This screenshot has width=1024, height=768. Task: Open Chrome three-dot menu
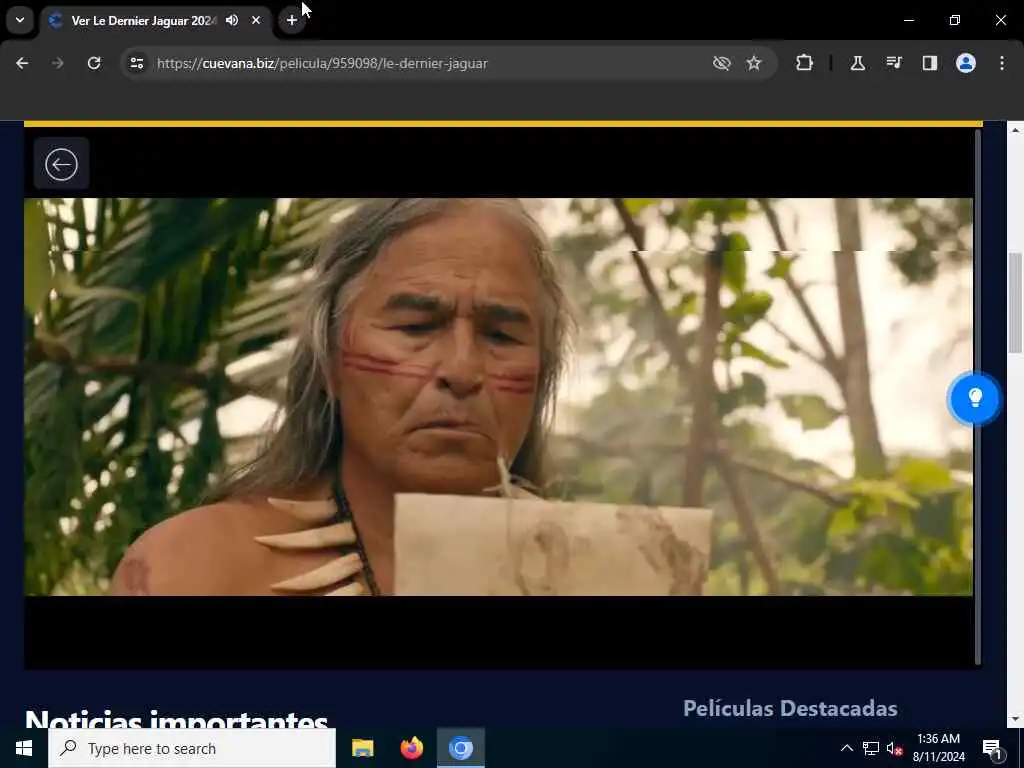click(1002, 63)
